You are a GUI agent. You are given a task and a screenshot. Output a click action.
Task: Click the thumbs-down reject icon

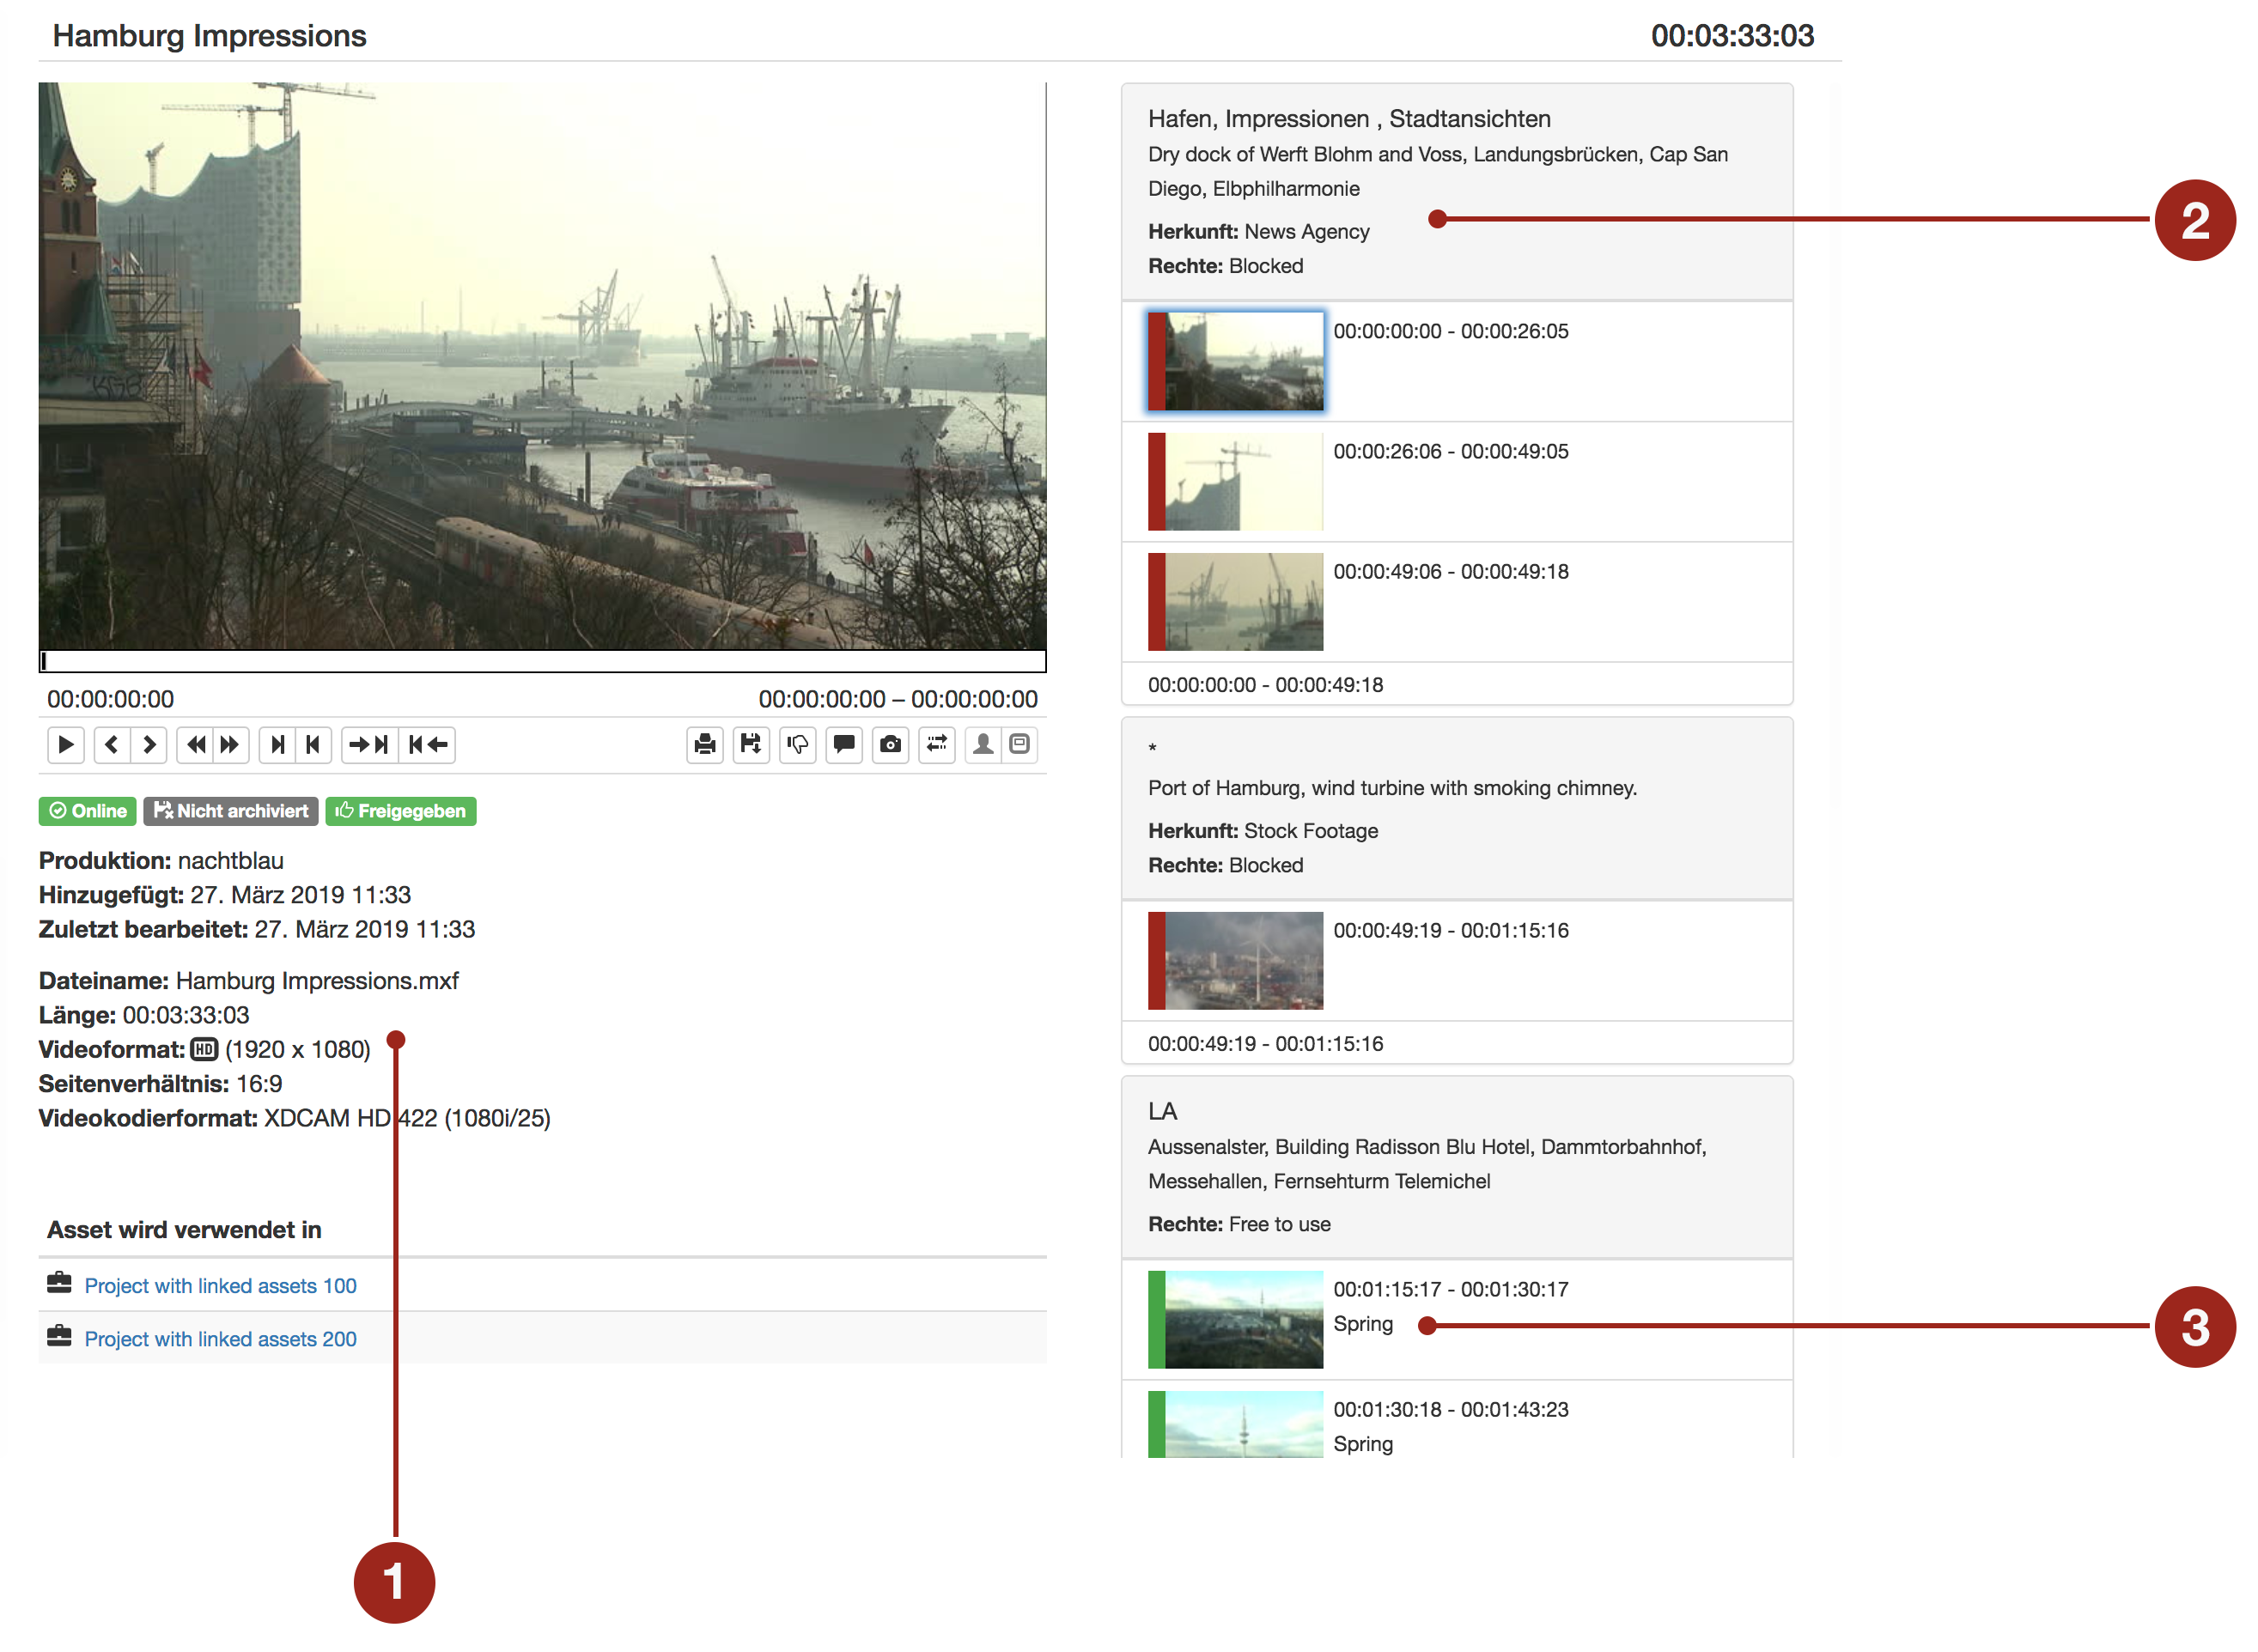[798, 745]
